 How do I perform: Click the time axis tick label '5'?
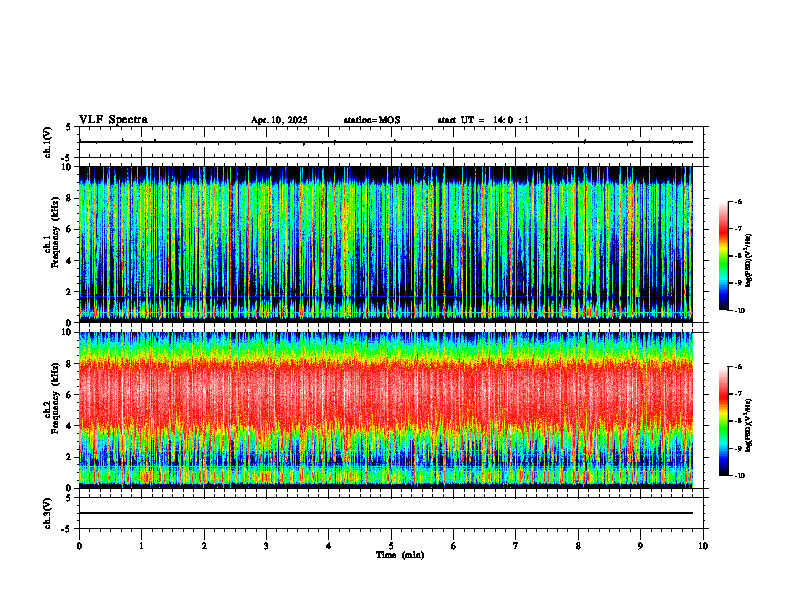(x=391, y=546)
